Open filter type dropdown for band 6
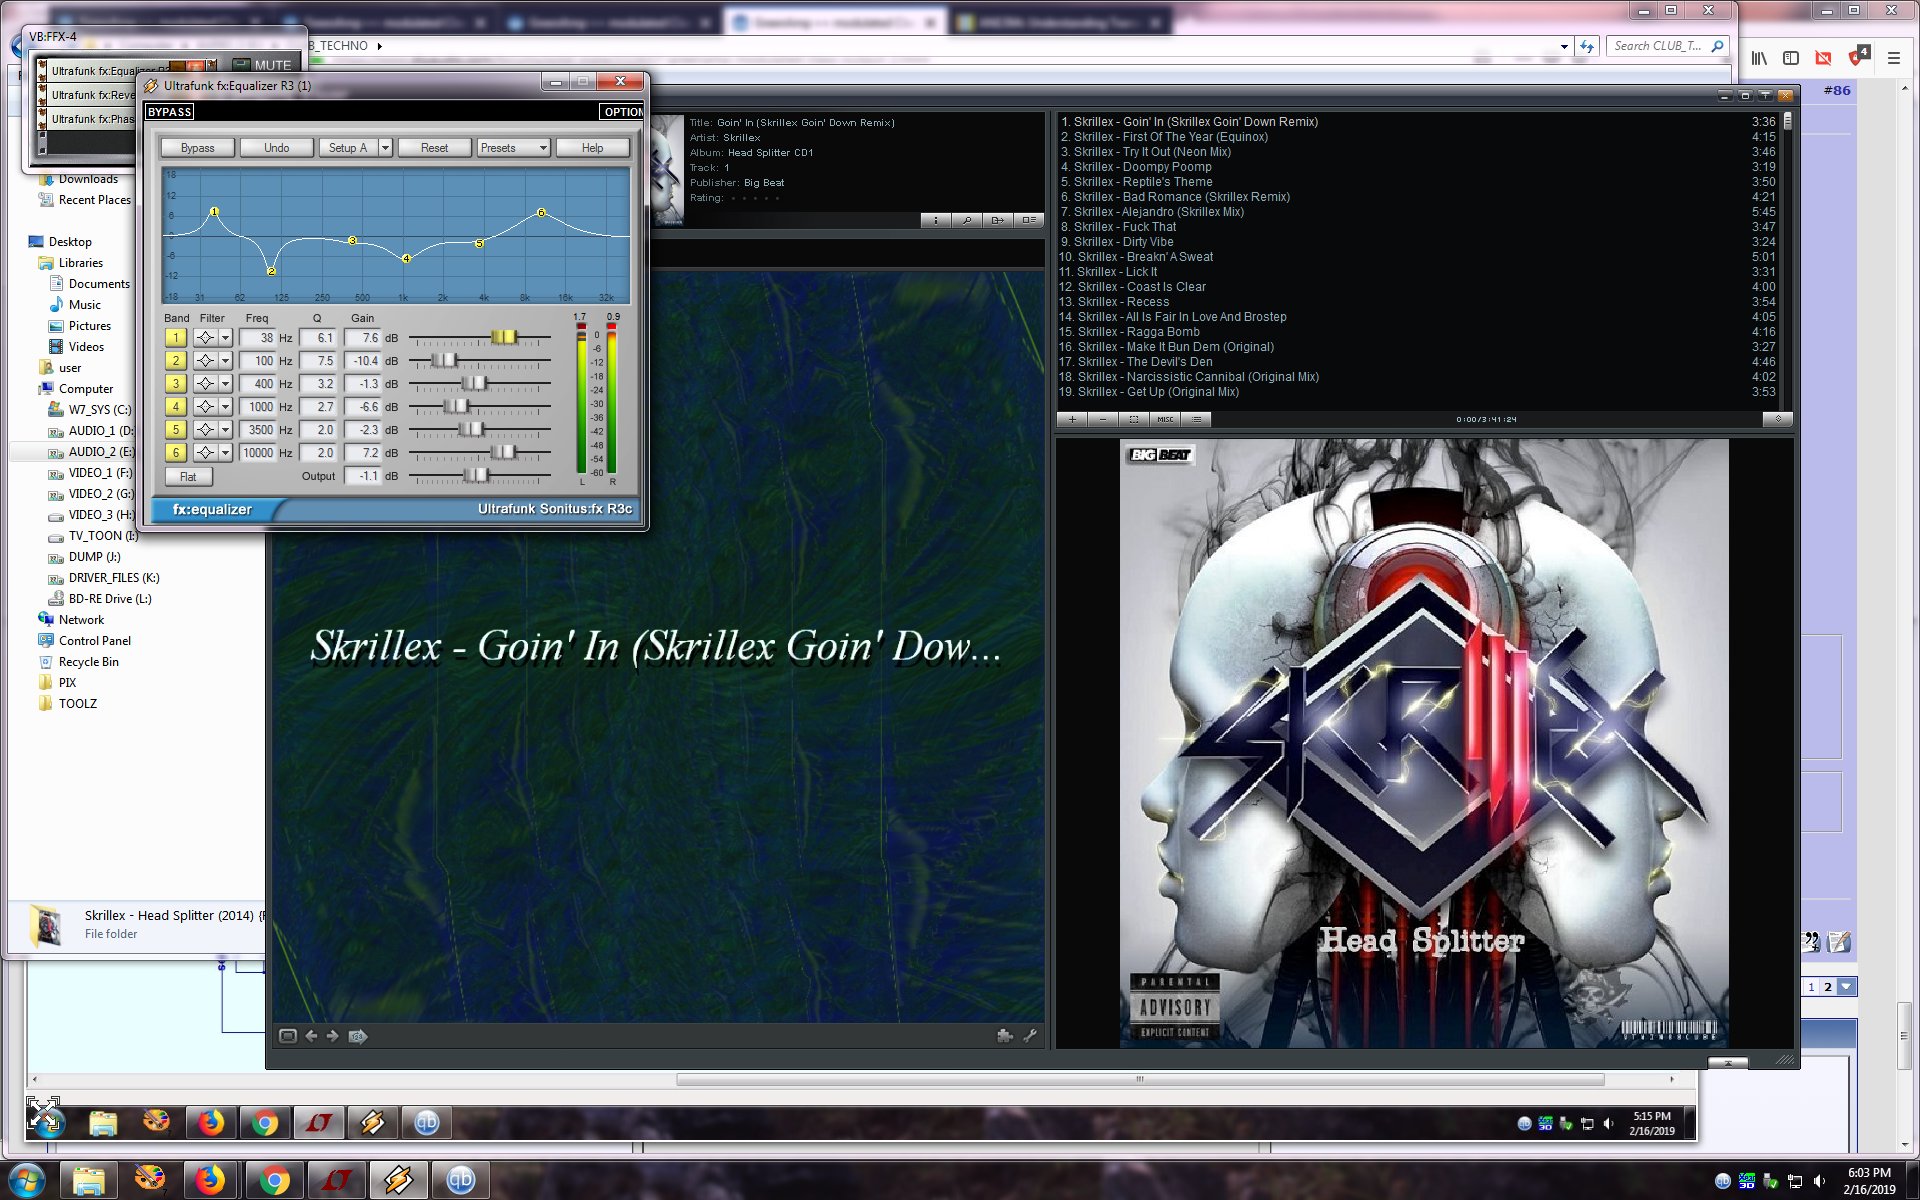This screenshot has width=1920, height=1200. pos(226,453)
